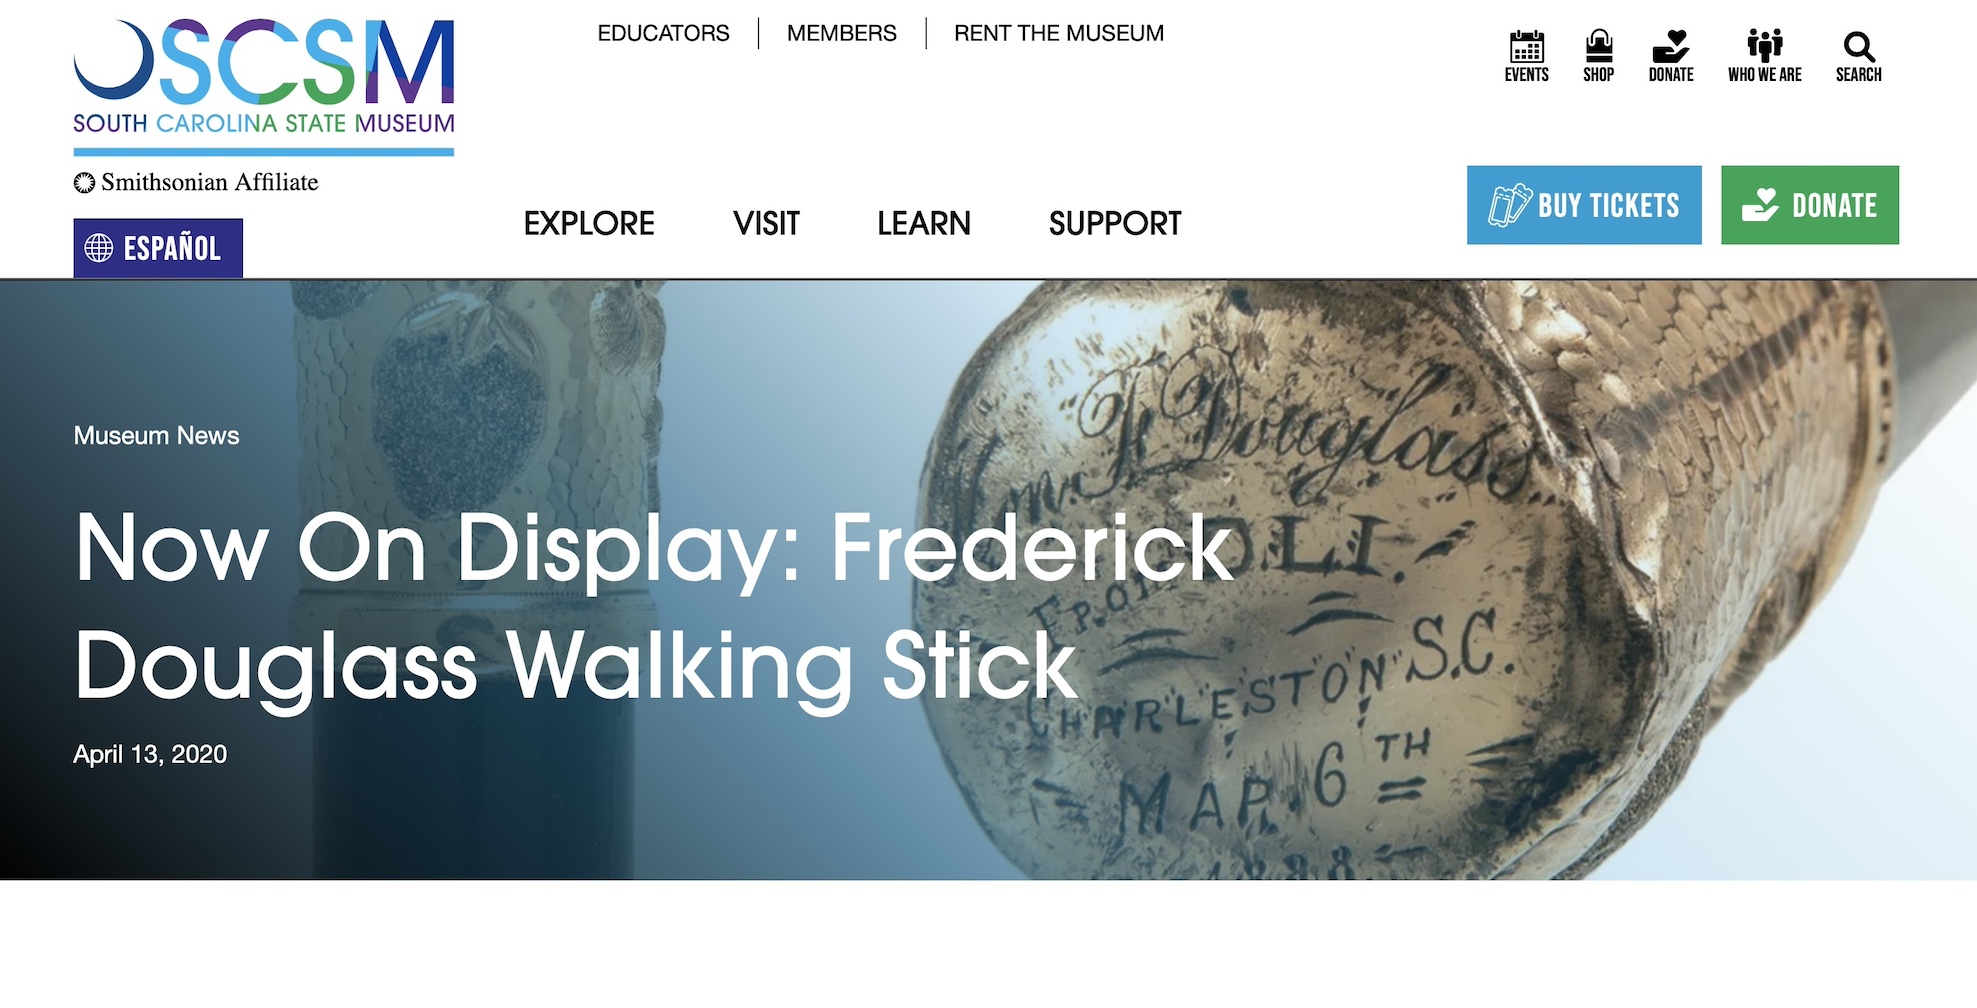Select the Buy Tickets button label
The height and width of the screenshot is (1008, 1977).
click(x=1609, y=205)
